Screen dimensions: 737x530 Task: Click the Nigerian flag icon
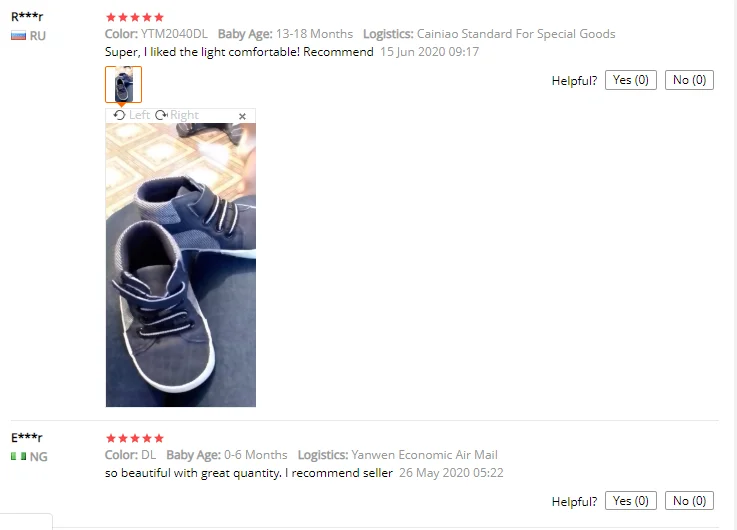pyautogui.click(x=18, y=456)
